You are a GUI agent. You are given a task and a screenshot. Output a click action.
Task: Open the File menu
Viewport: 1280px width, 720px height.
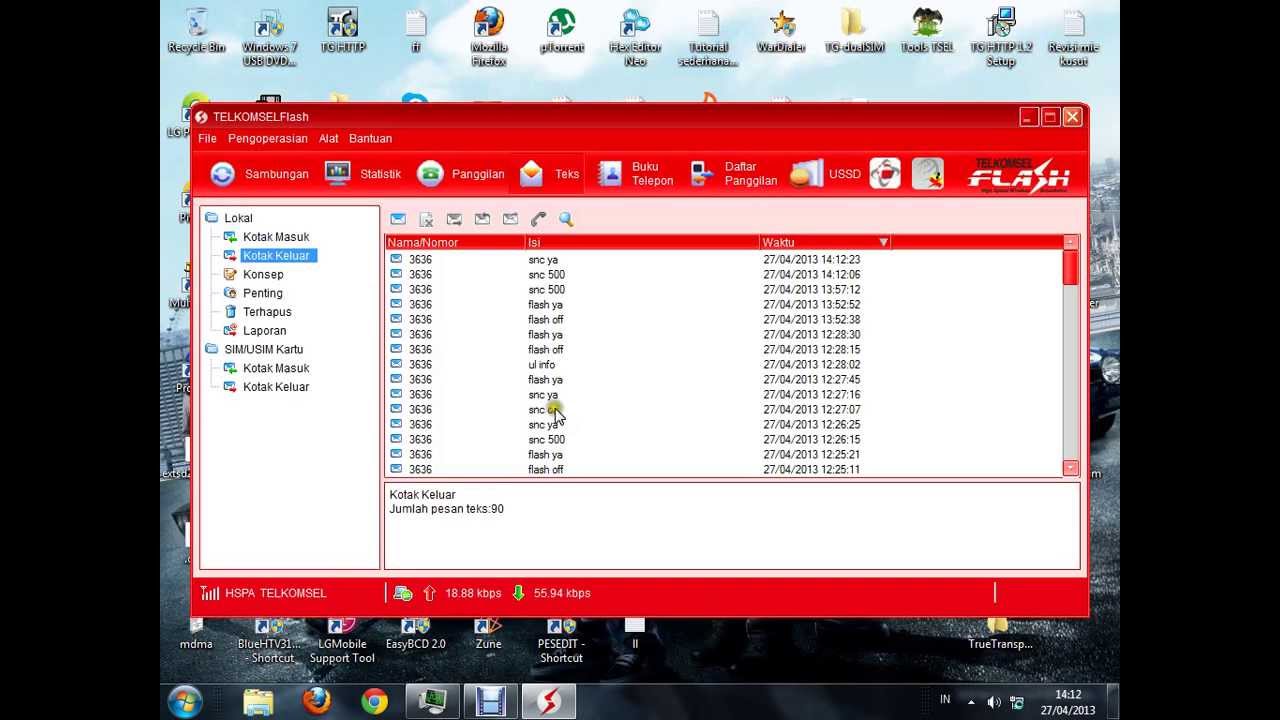click(x=207, y=139)
